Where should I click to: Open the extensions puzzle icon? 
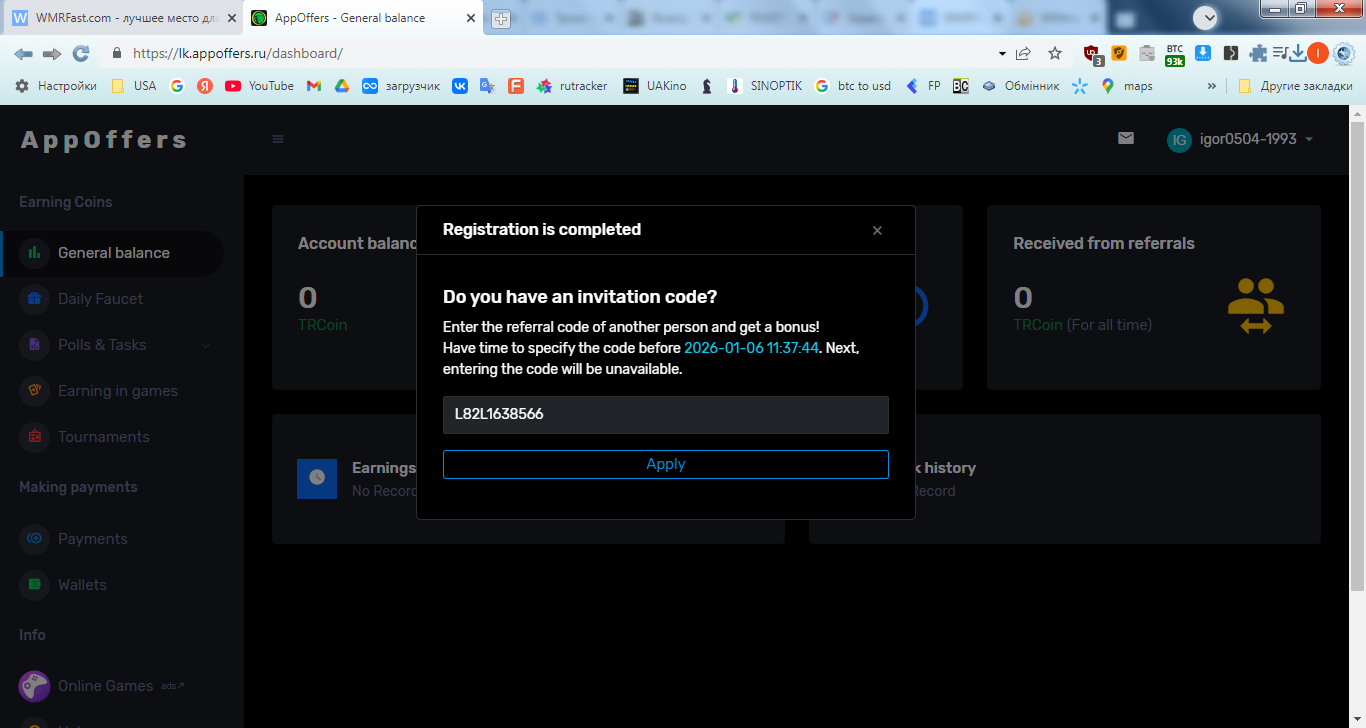point(1258,54)
